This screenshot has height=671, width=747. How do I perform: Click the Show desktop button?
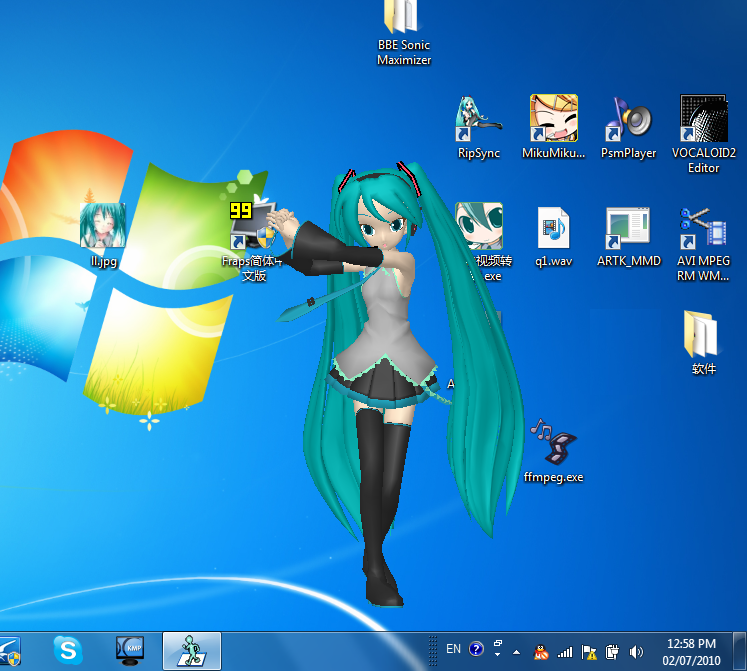coord(739,651)
